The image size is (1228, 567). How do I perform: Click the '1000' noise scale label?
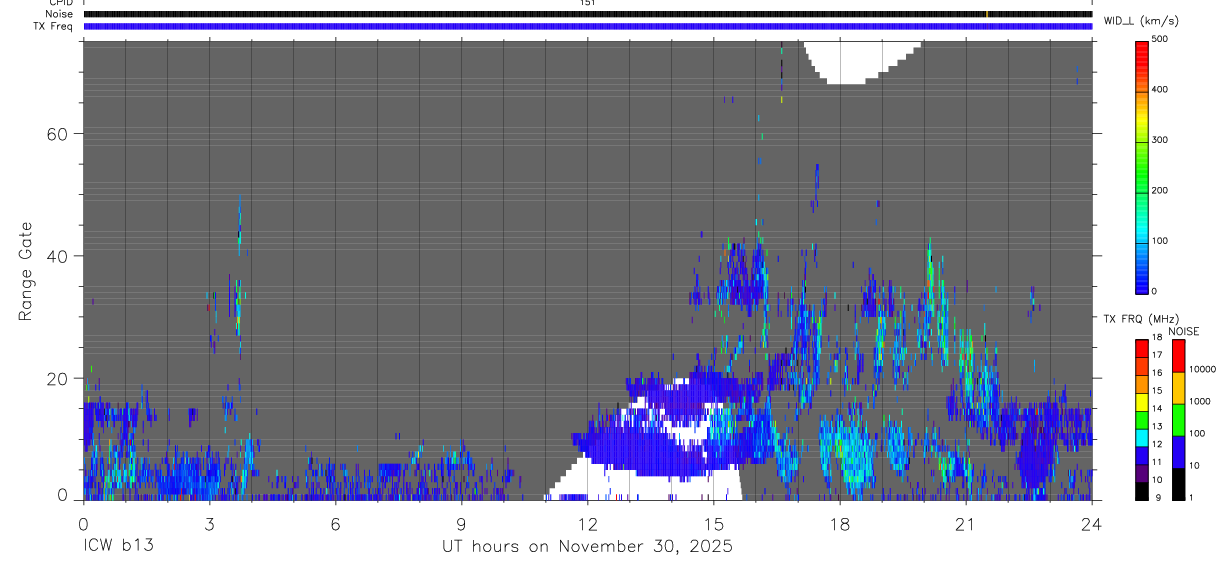1200,401
